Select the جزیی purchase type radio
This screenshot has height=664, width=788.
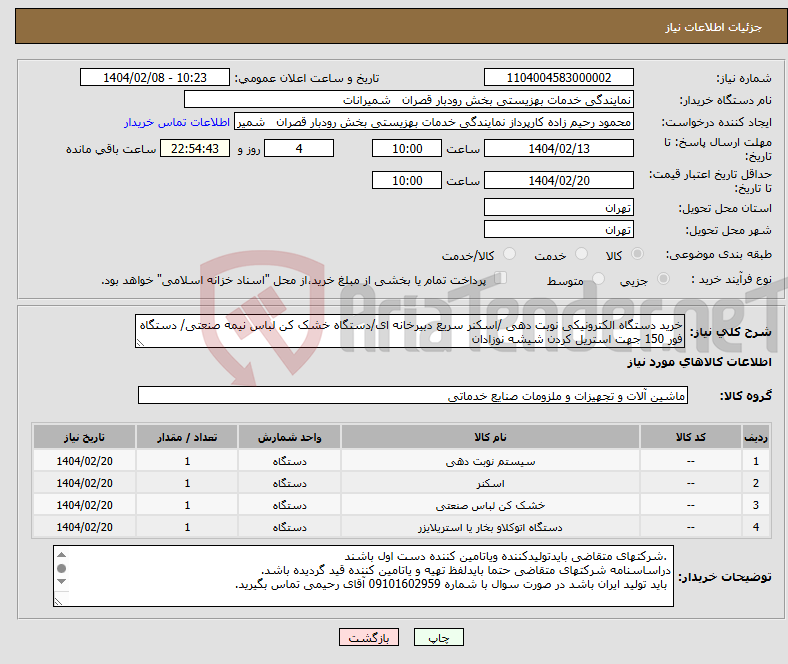[x=663, y=278]
